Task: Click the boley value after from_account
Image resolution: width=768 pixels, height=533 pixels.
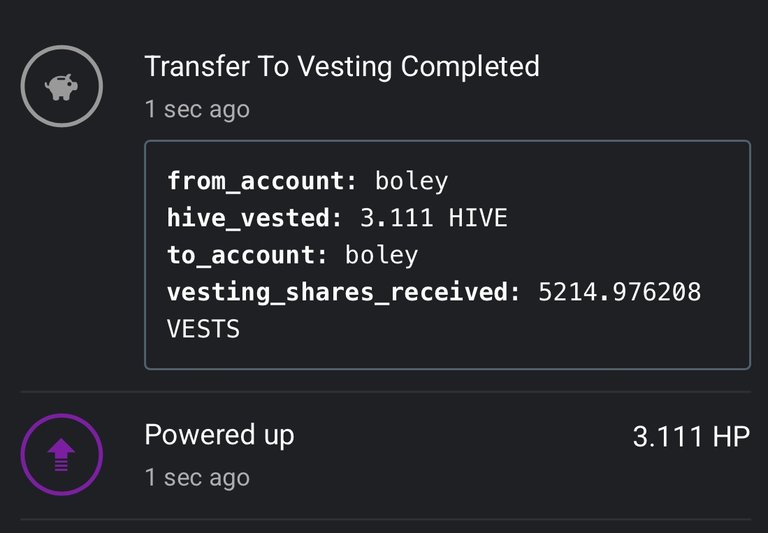Action: click(411, 182)
